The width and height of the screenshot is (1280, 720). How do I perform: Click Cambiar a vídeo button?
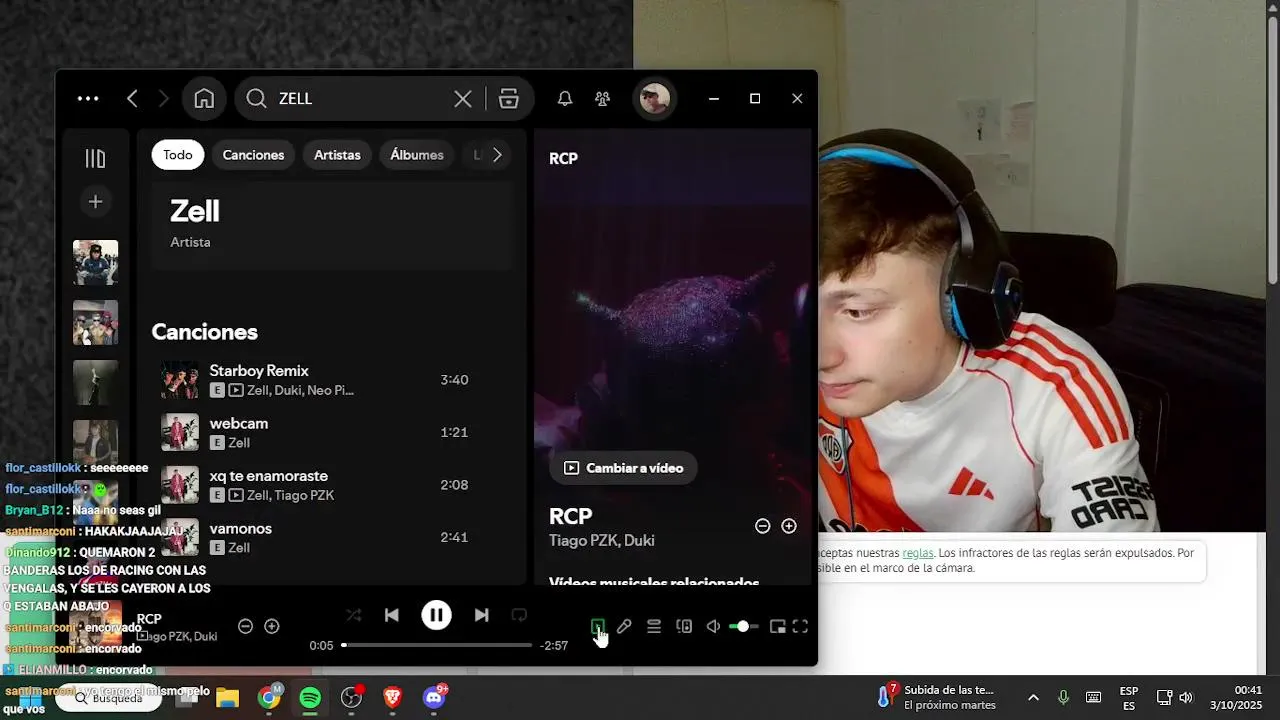[x=623, y=468]
